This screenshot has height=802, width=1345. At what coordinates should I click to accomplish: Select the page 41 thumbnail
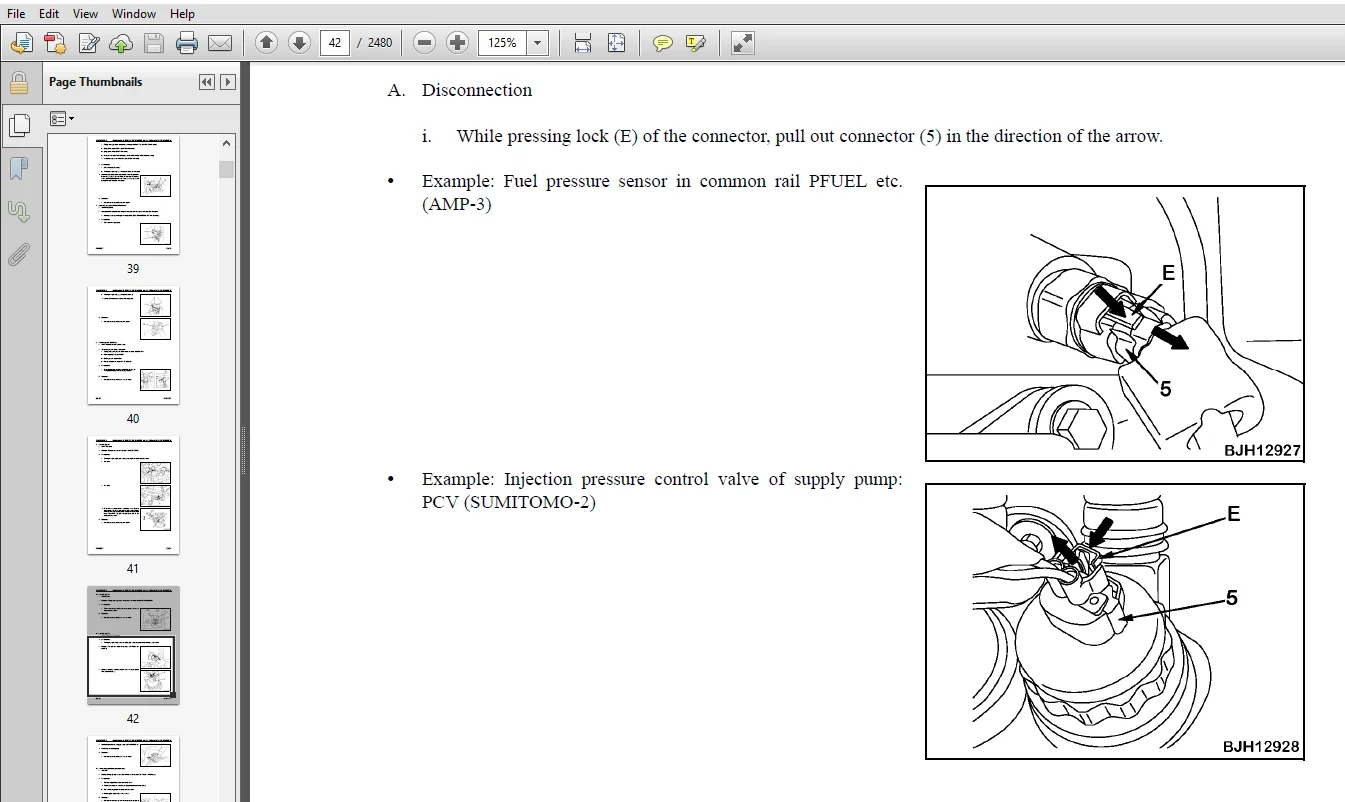(x=133, y=496)
